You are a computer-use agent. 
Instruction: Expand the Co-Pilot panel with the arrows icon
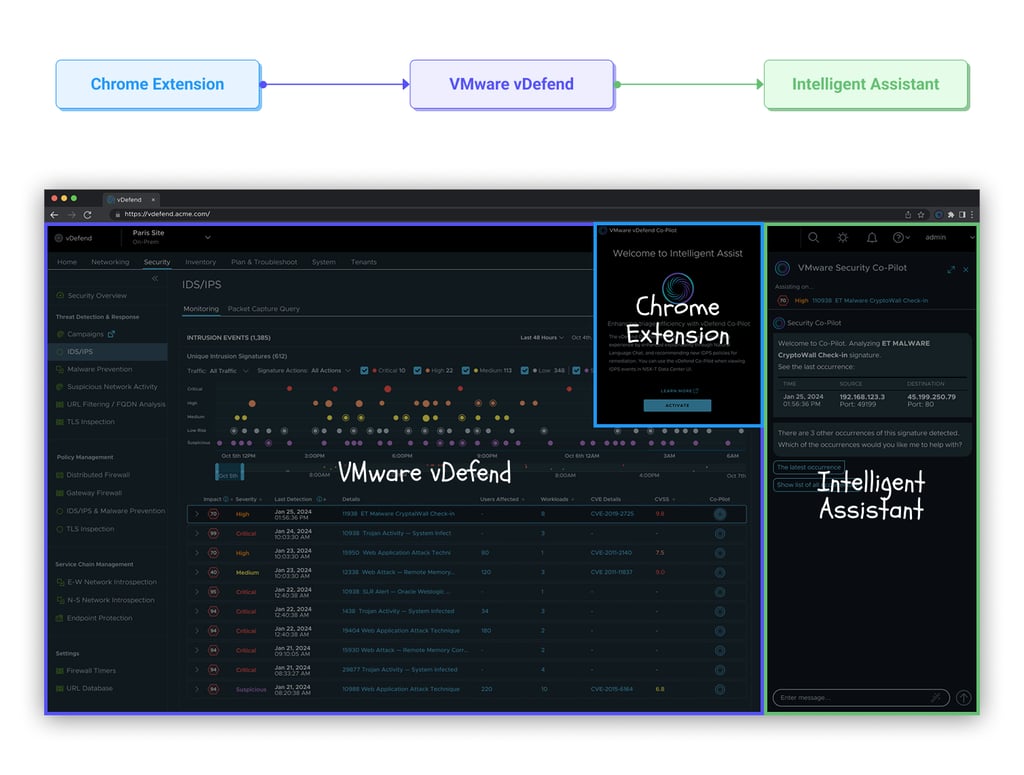coord(951,269)
